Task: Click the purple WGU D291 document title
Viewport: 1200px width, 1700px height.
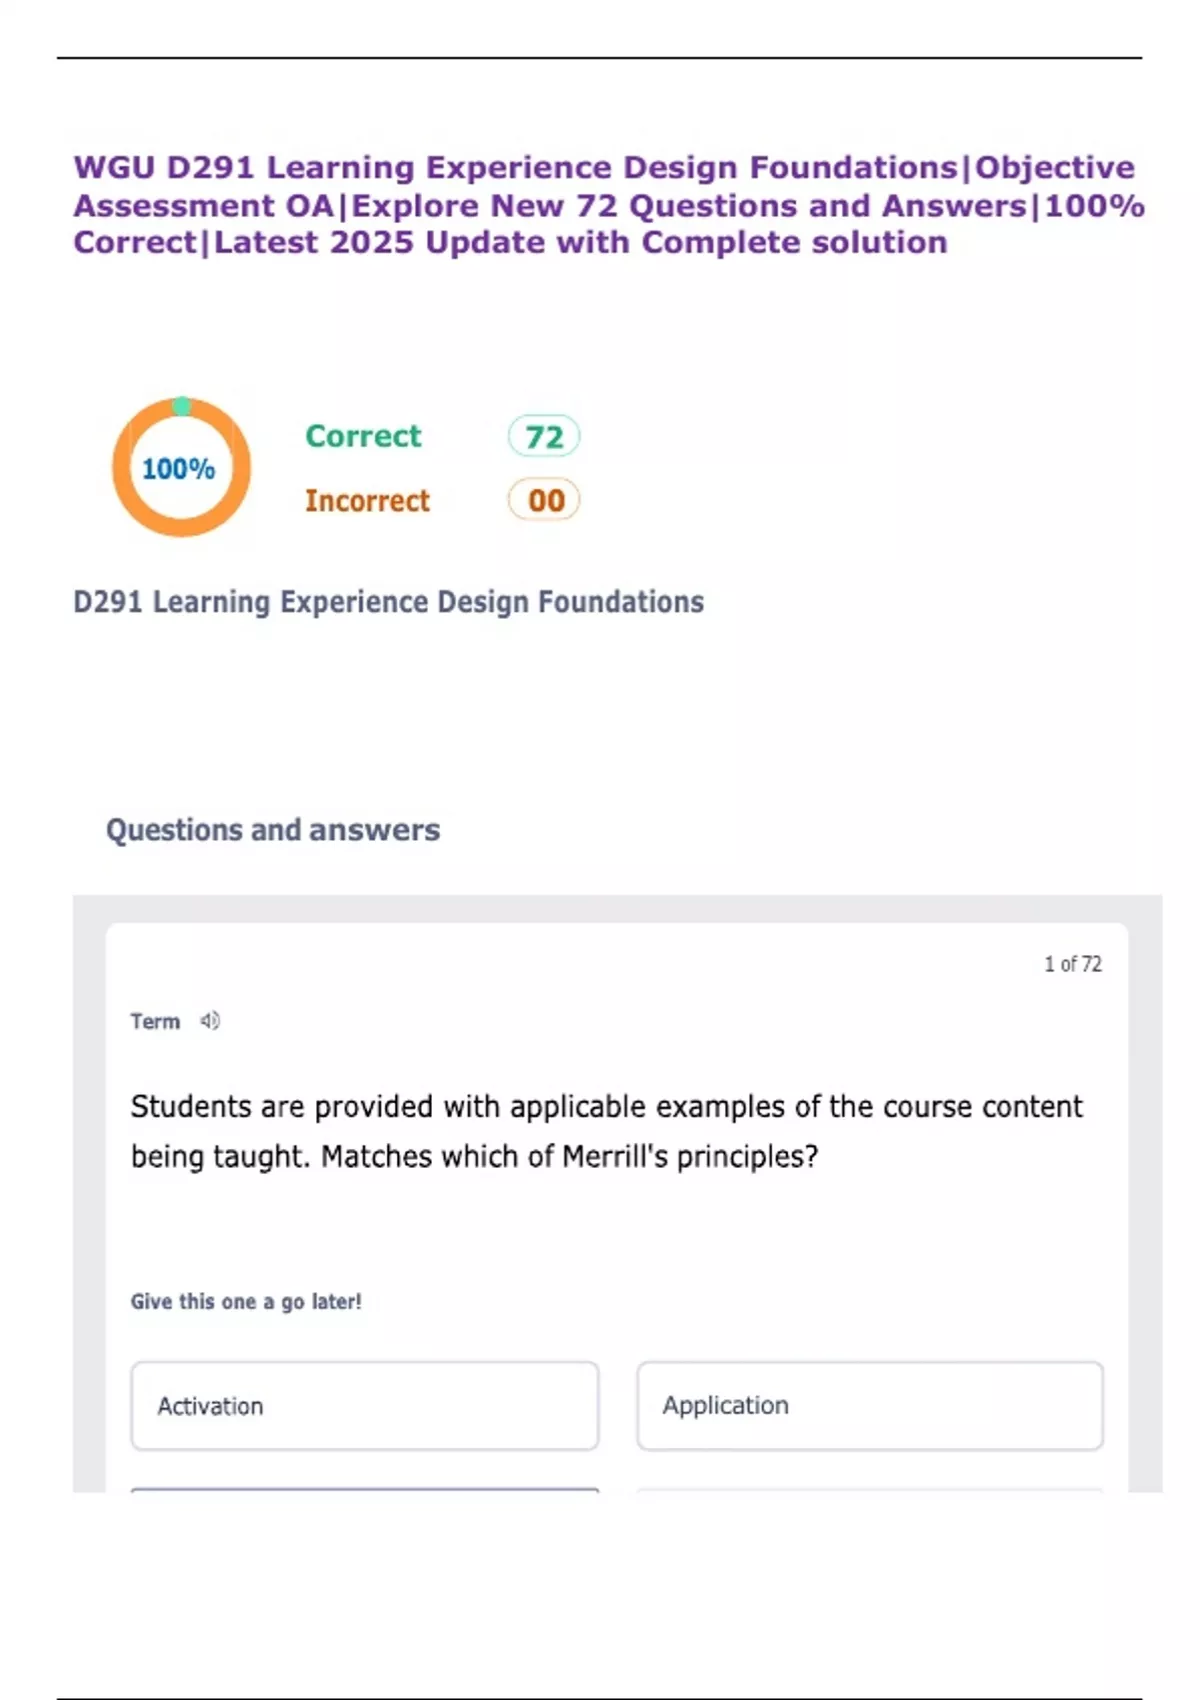Action: 608,205
